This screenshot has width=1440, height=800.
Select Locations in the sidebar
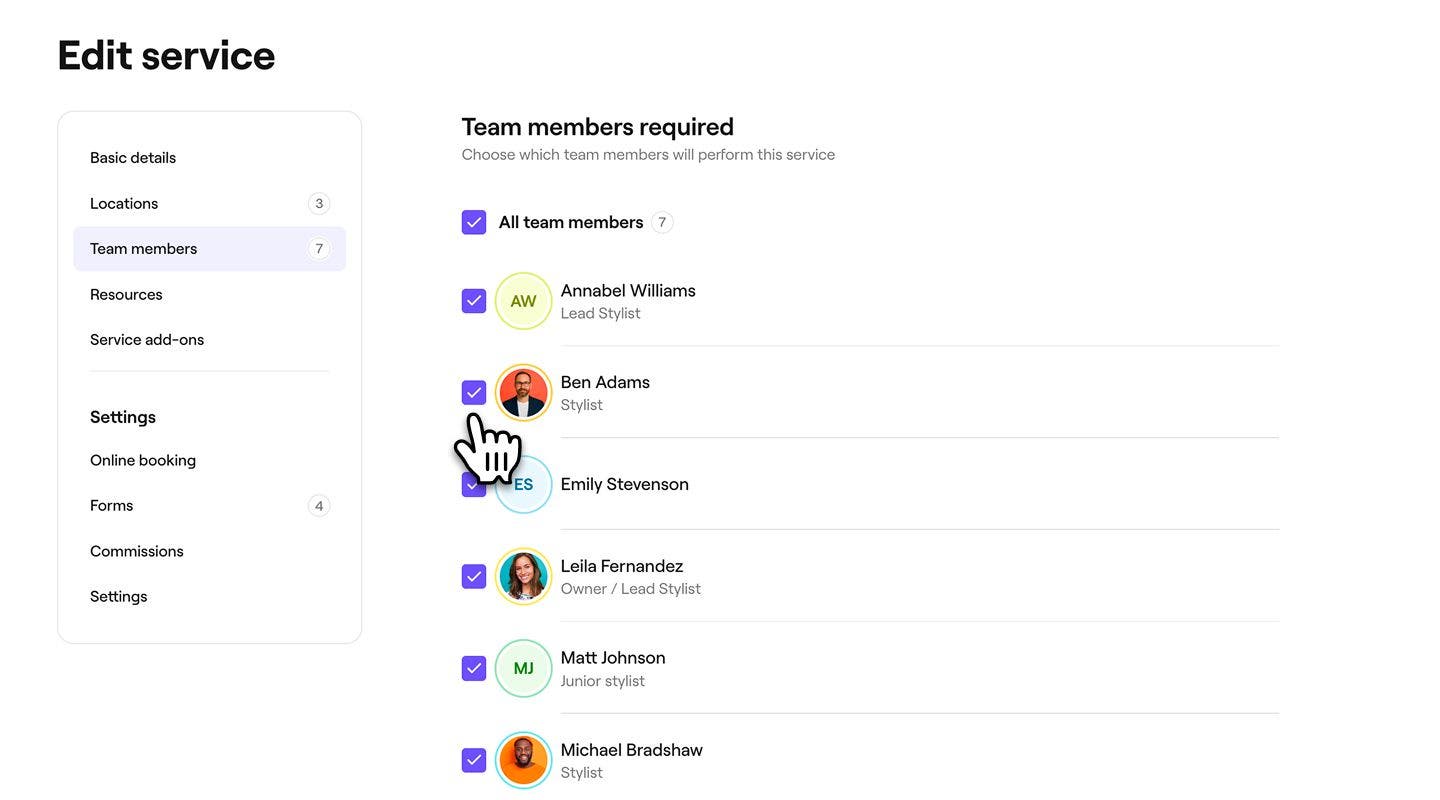pyautogui.click(x=123, y=203)
